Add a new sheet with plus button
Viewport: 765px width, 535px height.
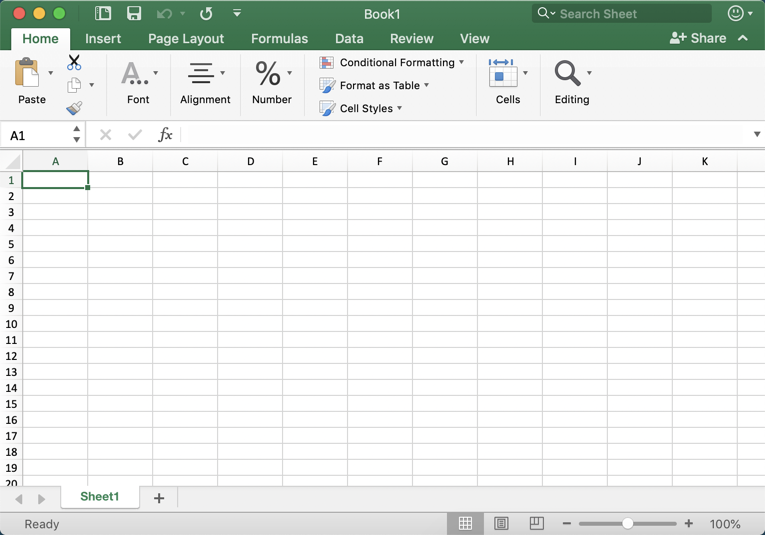pos(159,498)
